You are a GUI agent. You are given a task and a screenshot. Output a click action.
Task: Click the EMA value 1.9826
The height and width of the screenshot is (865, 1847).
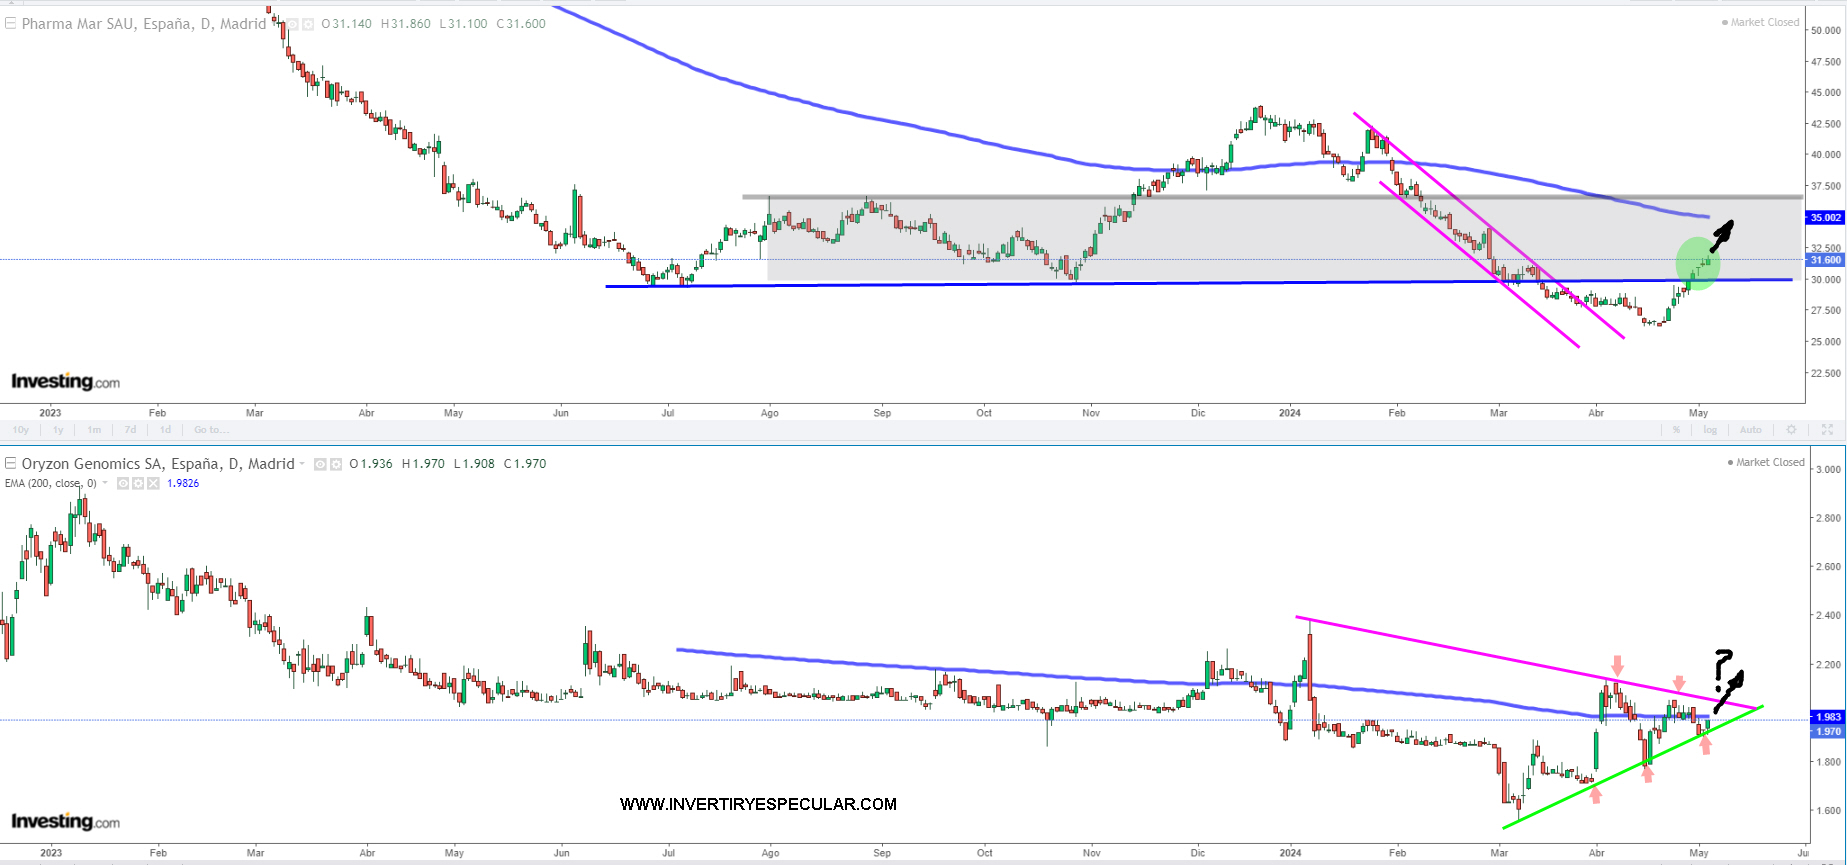tap(183, 483)
